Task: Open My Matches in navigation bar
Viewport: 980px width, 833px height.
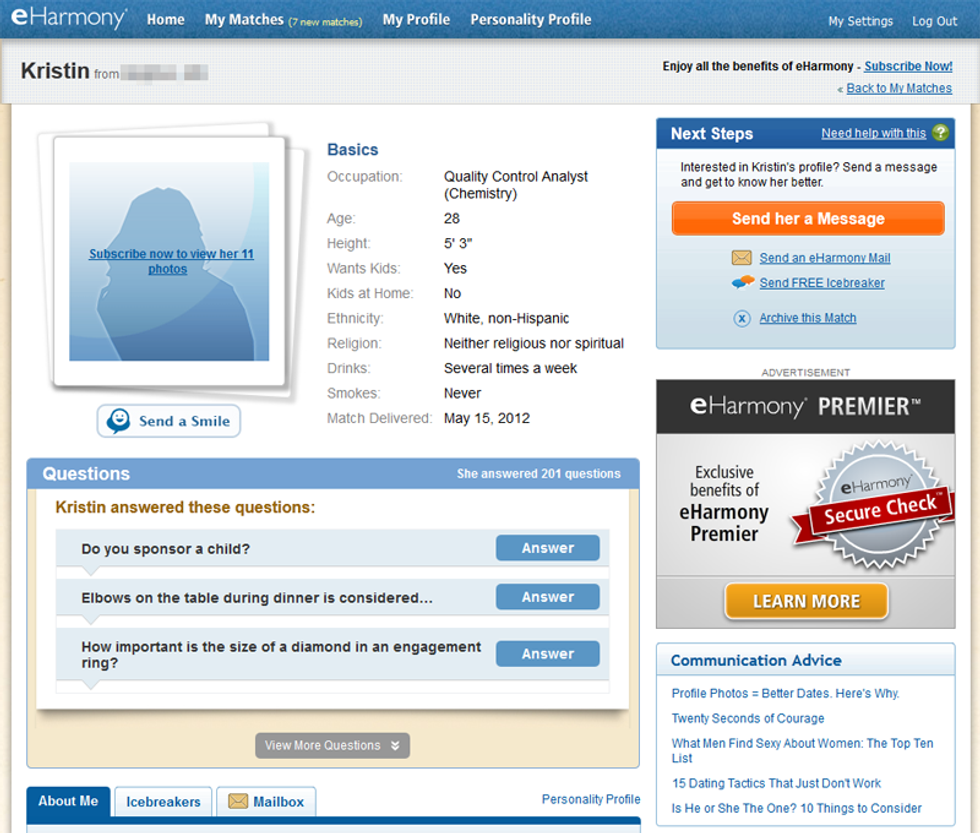Action: pos(244,20)
